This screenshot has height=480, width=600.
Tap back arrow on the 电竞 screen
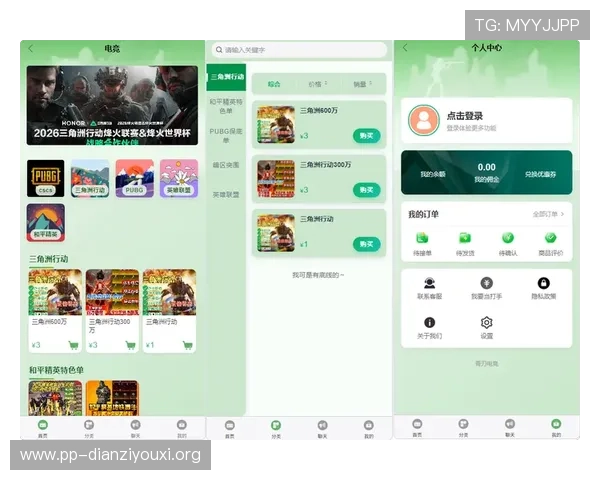pos(31,49)
